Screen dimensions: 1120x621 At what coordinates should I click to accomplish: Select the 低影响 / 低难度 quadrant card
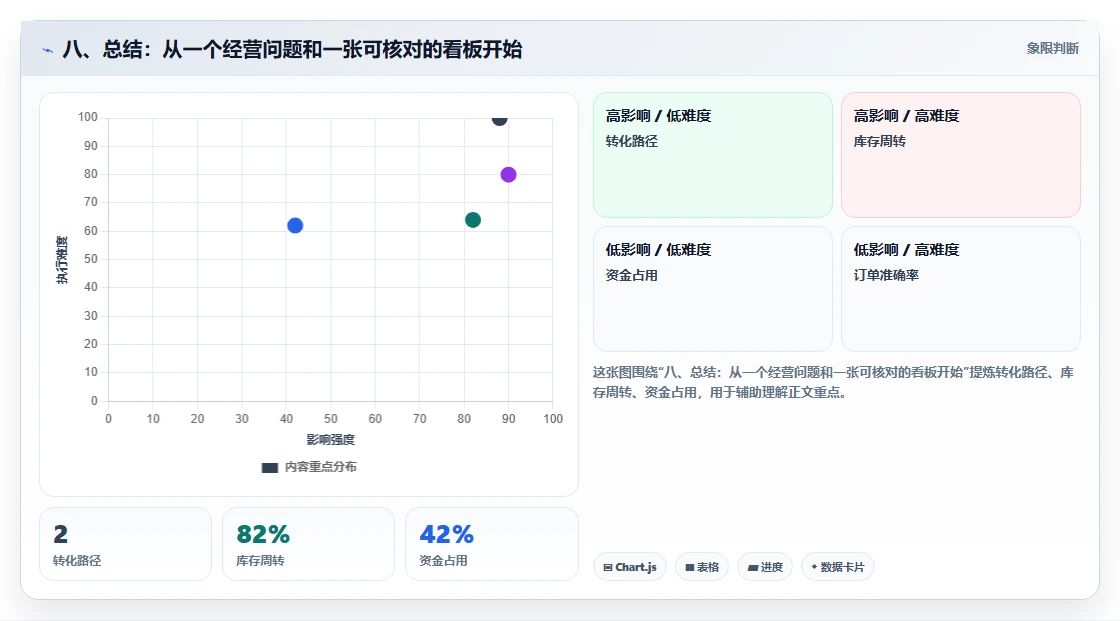pyautogui.click(x=713, y=289)
